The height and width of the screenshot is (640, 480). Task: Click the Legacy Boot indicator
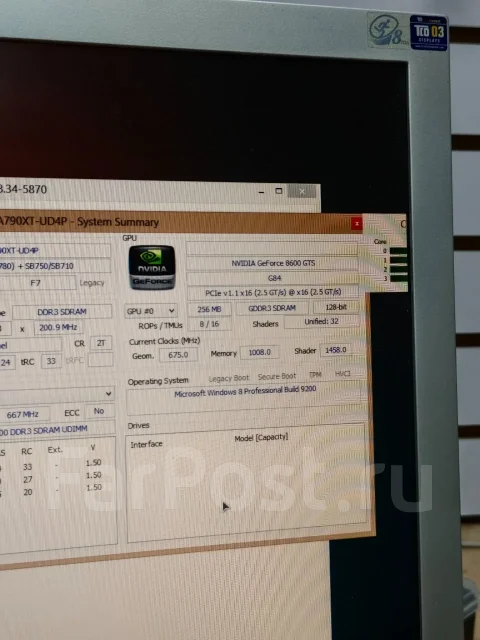point(229,378)
